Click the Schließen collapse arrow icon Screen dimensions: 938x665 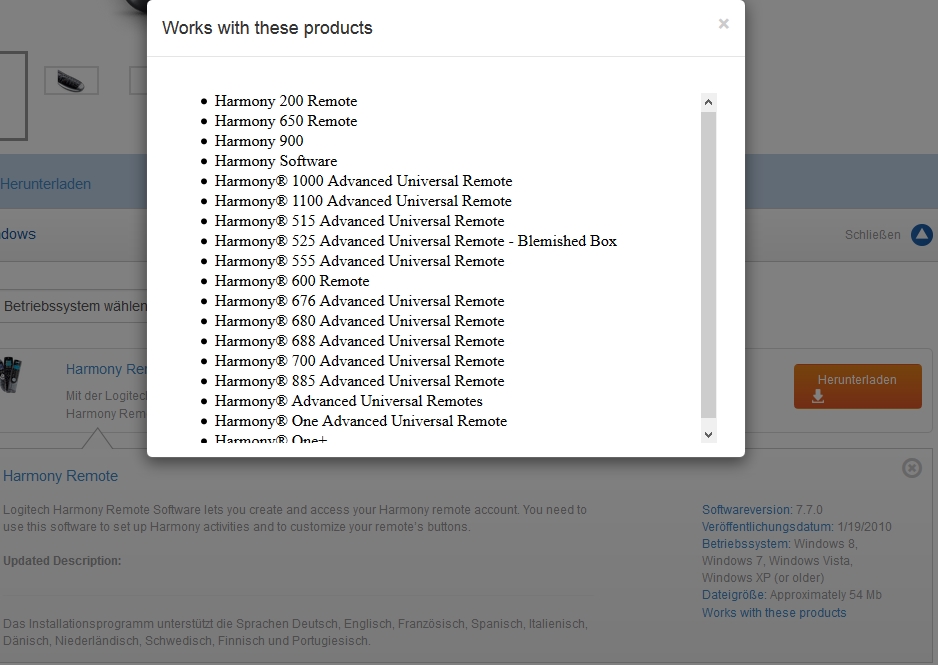click(922, 234)
